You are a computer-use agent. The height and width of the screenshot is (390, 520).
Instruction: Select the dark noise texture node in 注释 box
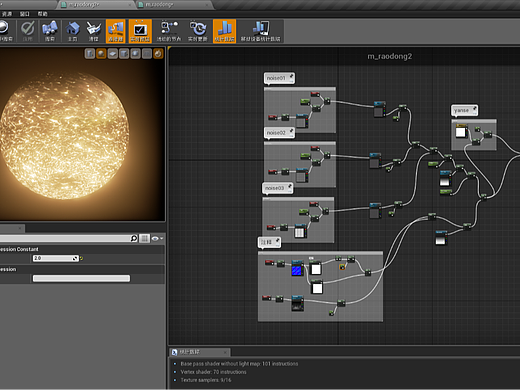298,303
